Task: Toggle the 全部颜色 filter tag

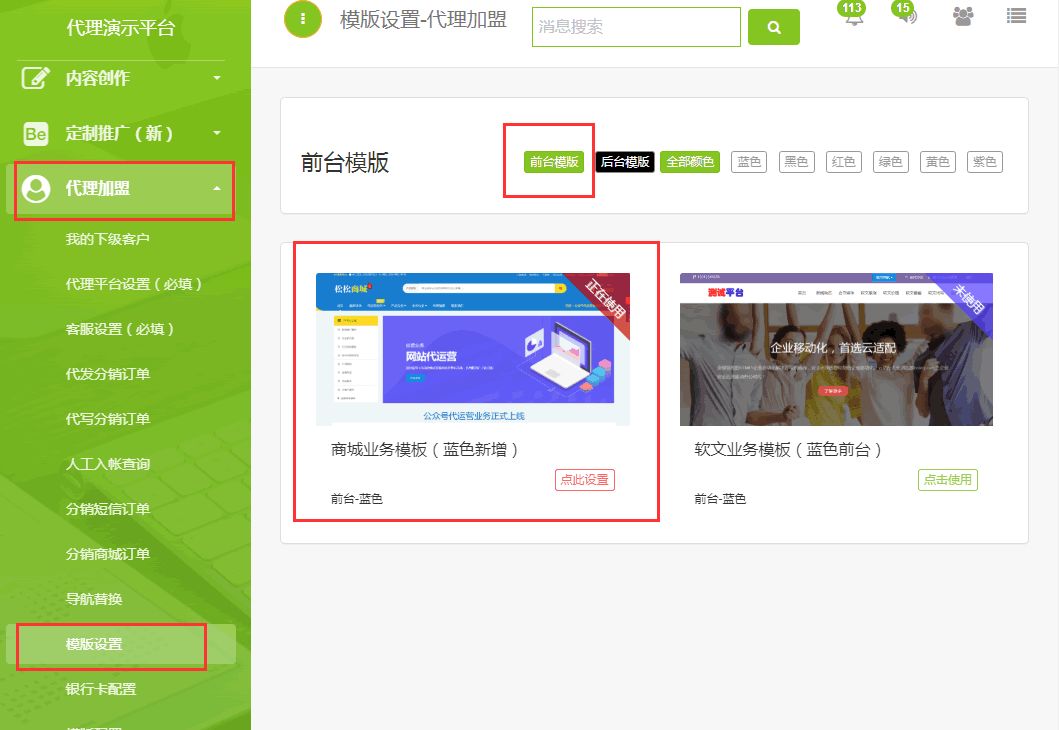Action: click(x=690, y=162)
